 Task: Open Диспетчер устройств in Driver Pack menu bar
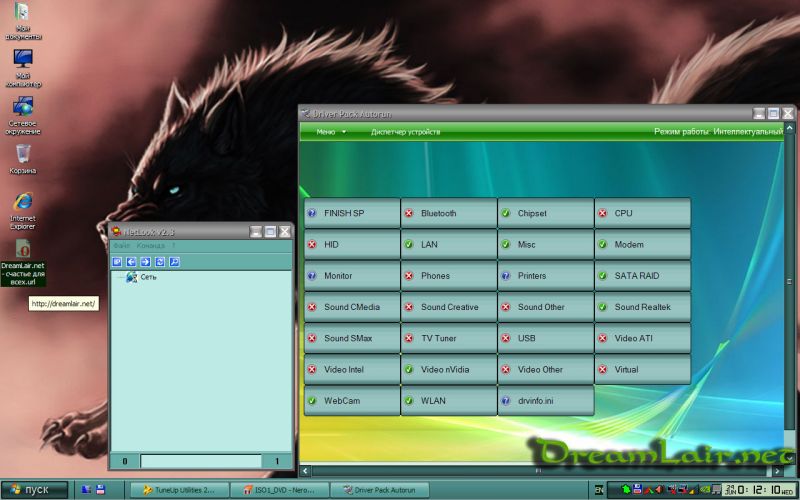[405, 131]
